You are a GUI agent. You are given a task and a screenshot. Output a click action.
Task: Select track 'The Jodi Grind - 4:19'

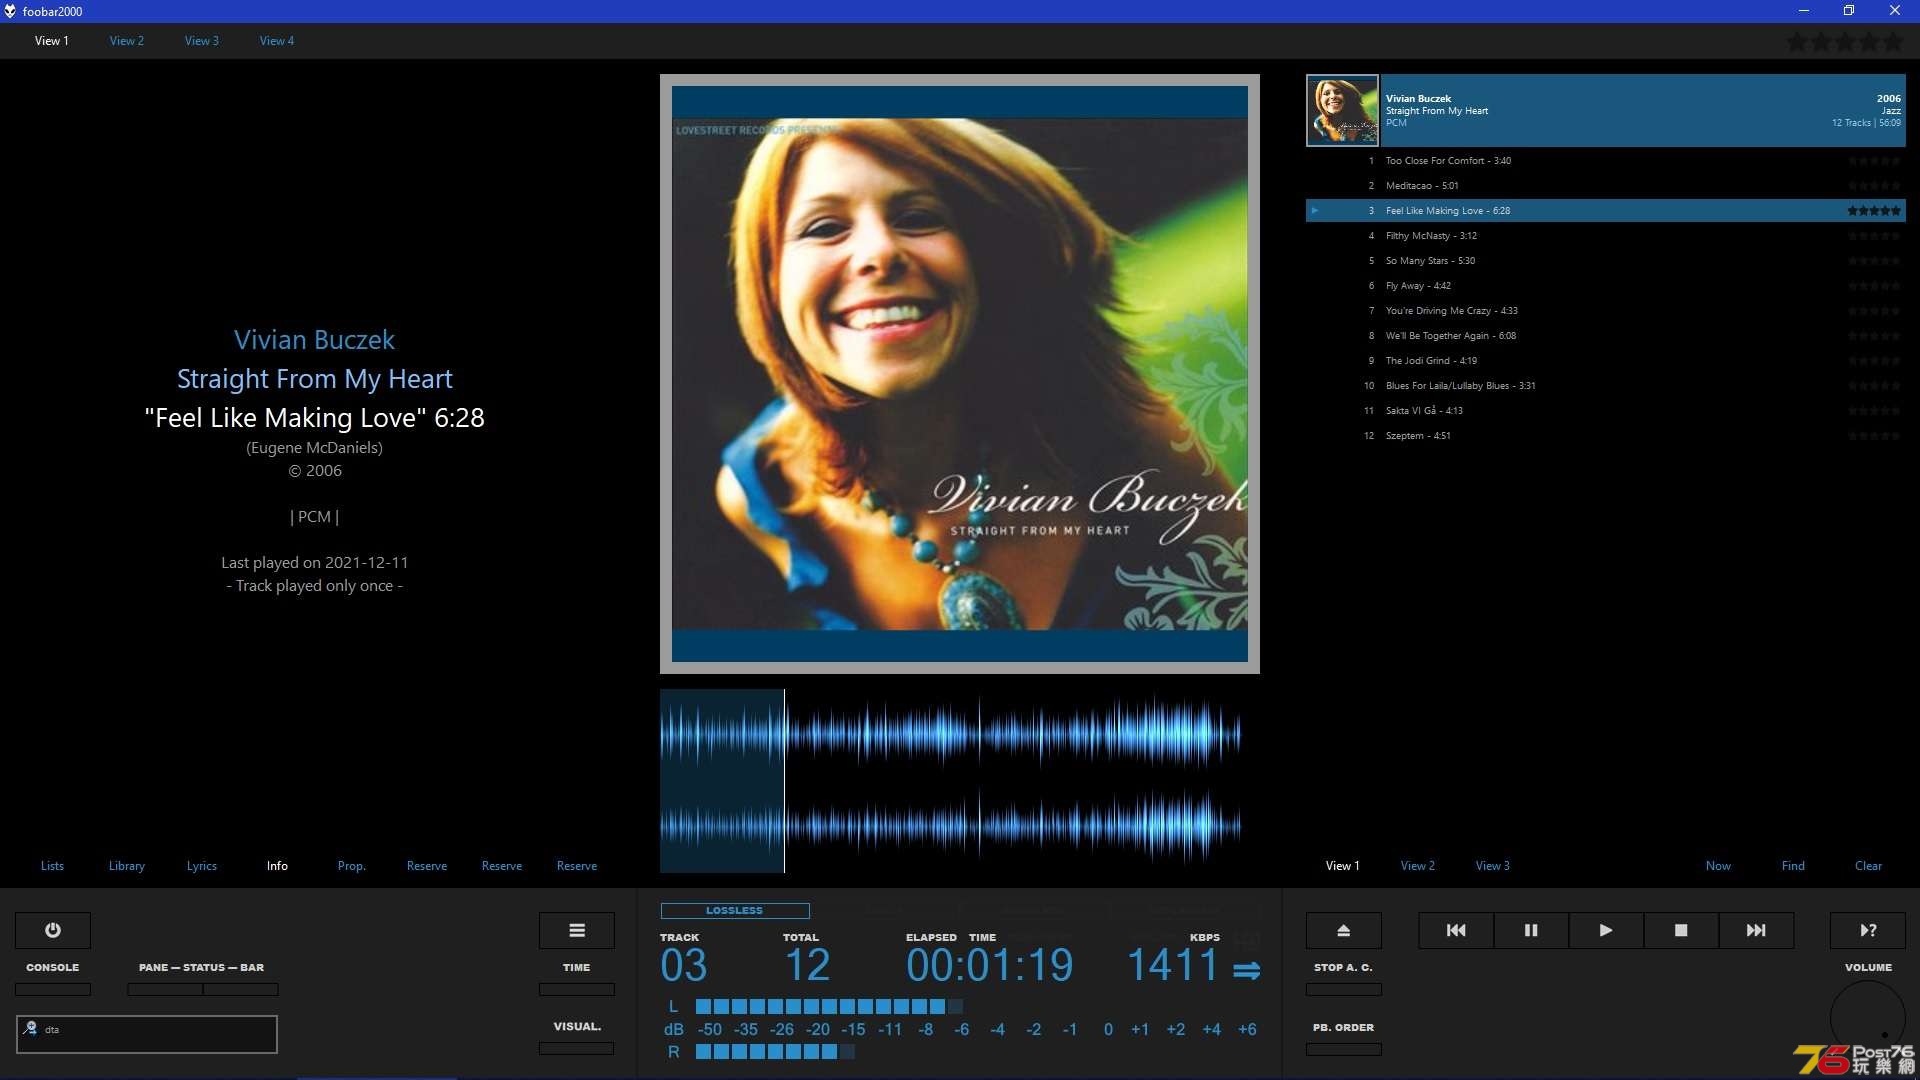pos(1606,361)
